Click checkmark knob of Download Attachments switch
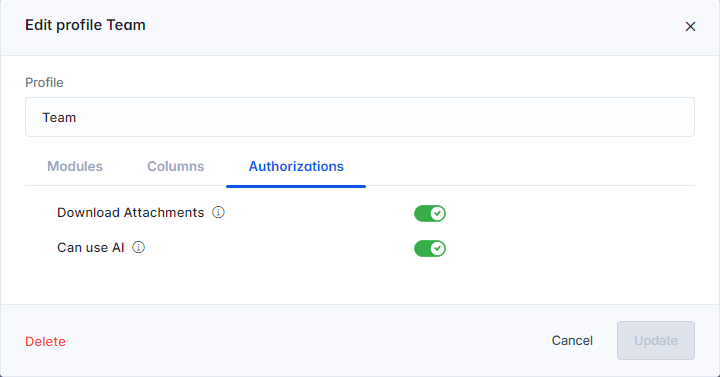The image size is (720, 377). click(438, 213)
